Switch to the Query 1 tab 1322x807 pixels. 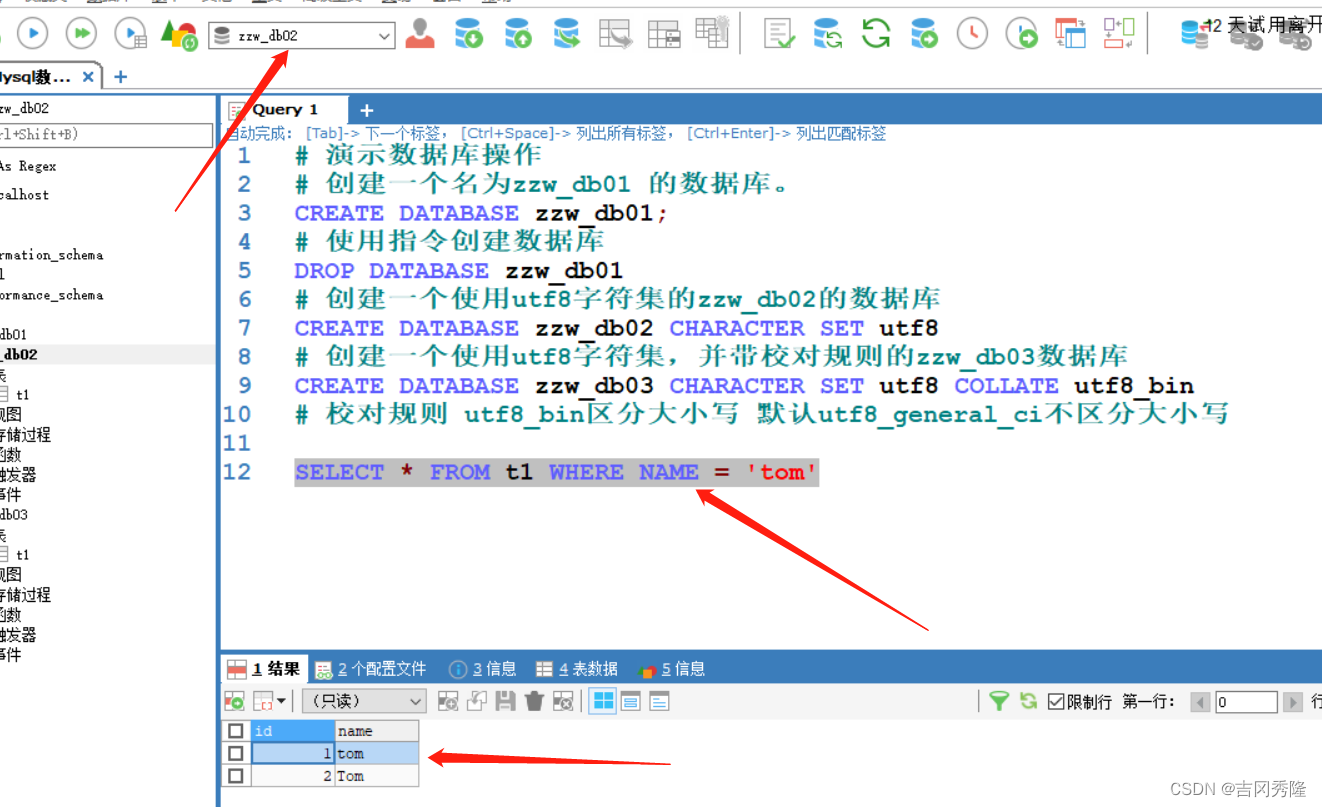tap(284, 110)
